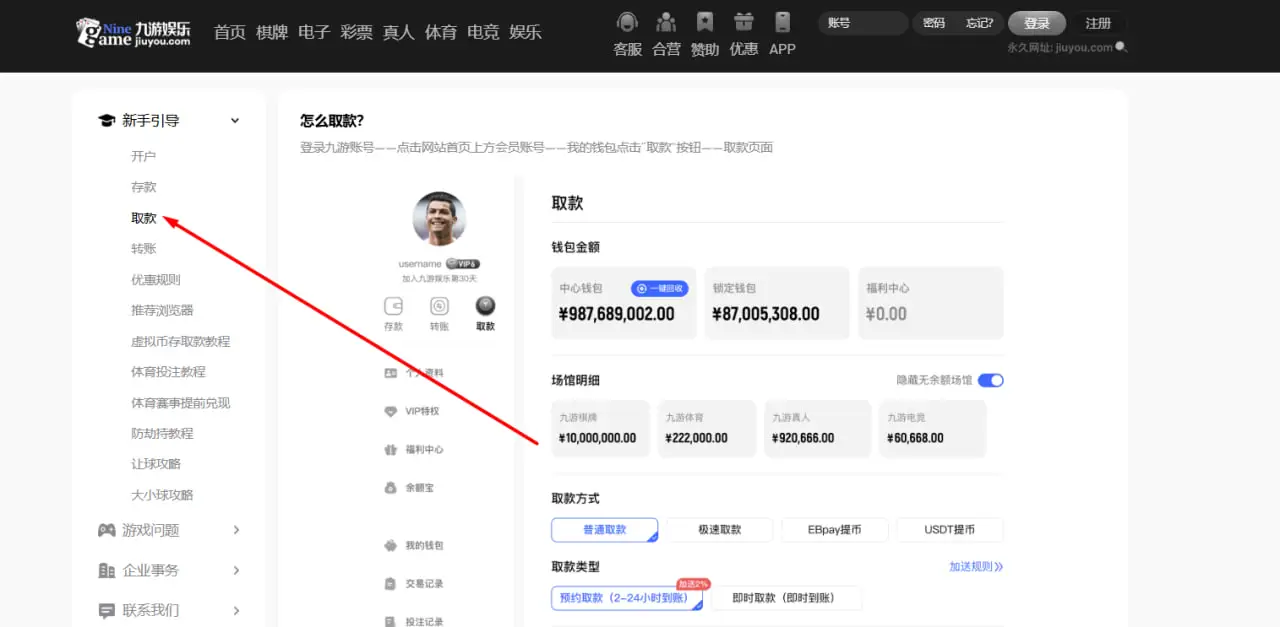The image size is (1280, 627).
Task: Open 娱乐 in top navigation
Action: pyautogui.click(x=525, y=32)
